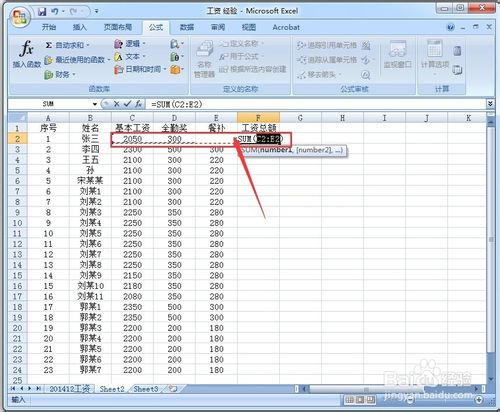Cancel formula entry with X icon
This screenshot has height=412, width=500.
[x=116, y=104]
